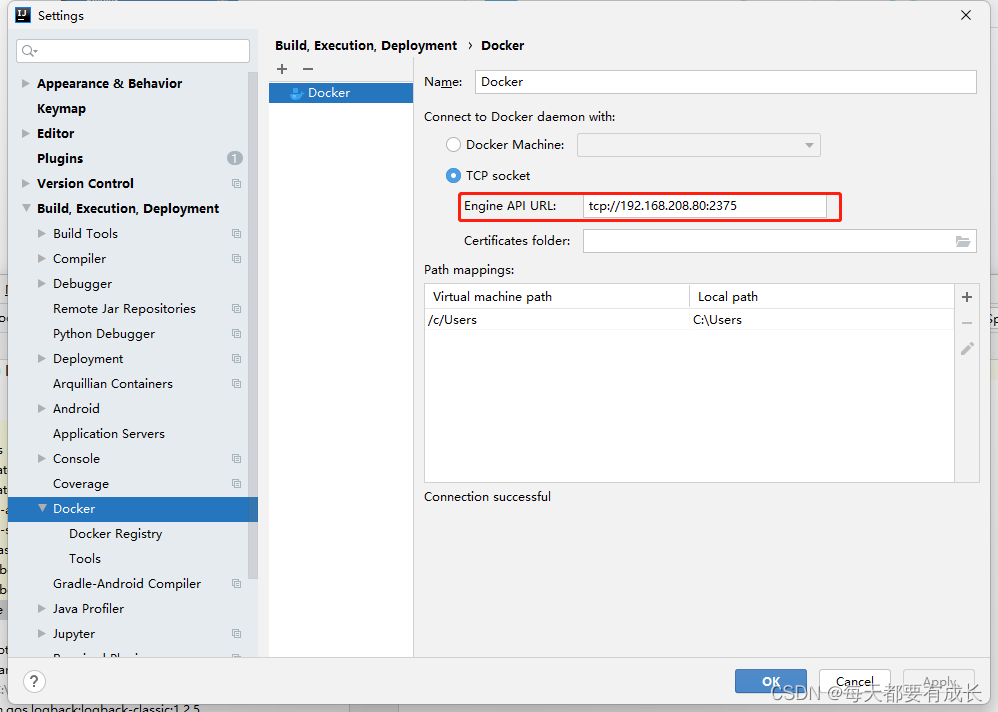The image size is (998, 712).
Task: Click inside the Engine API URL field
Action: [x=710, y=207]
